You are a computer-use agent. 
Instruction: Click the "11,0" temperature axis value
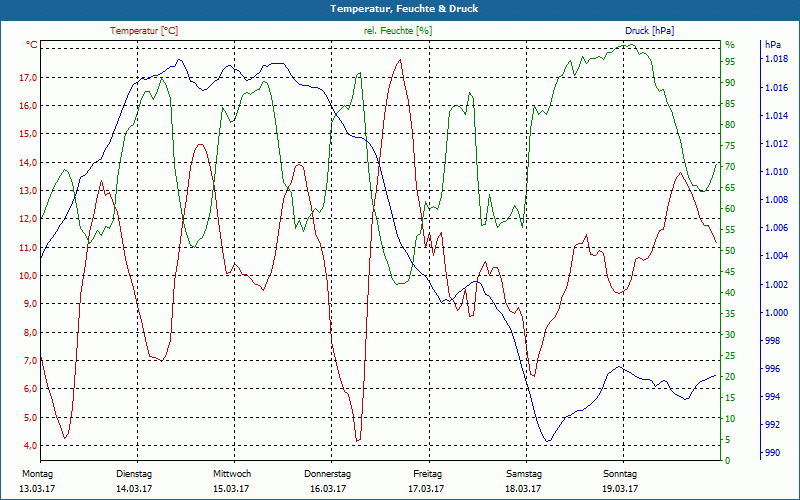[29, 247]
